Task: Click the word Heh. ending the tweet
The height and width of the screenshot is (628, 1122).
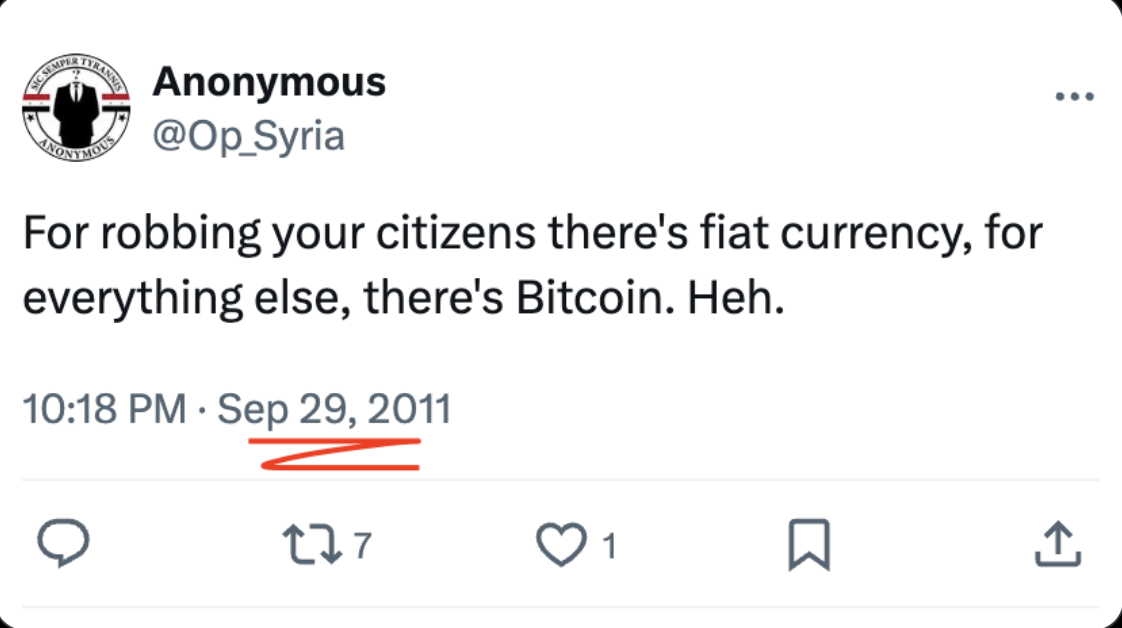Action: coord(736,297)
